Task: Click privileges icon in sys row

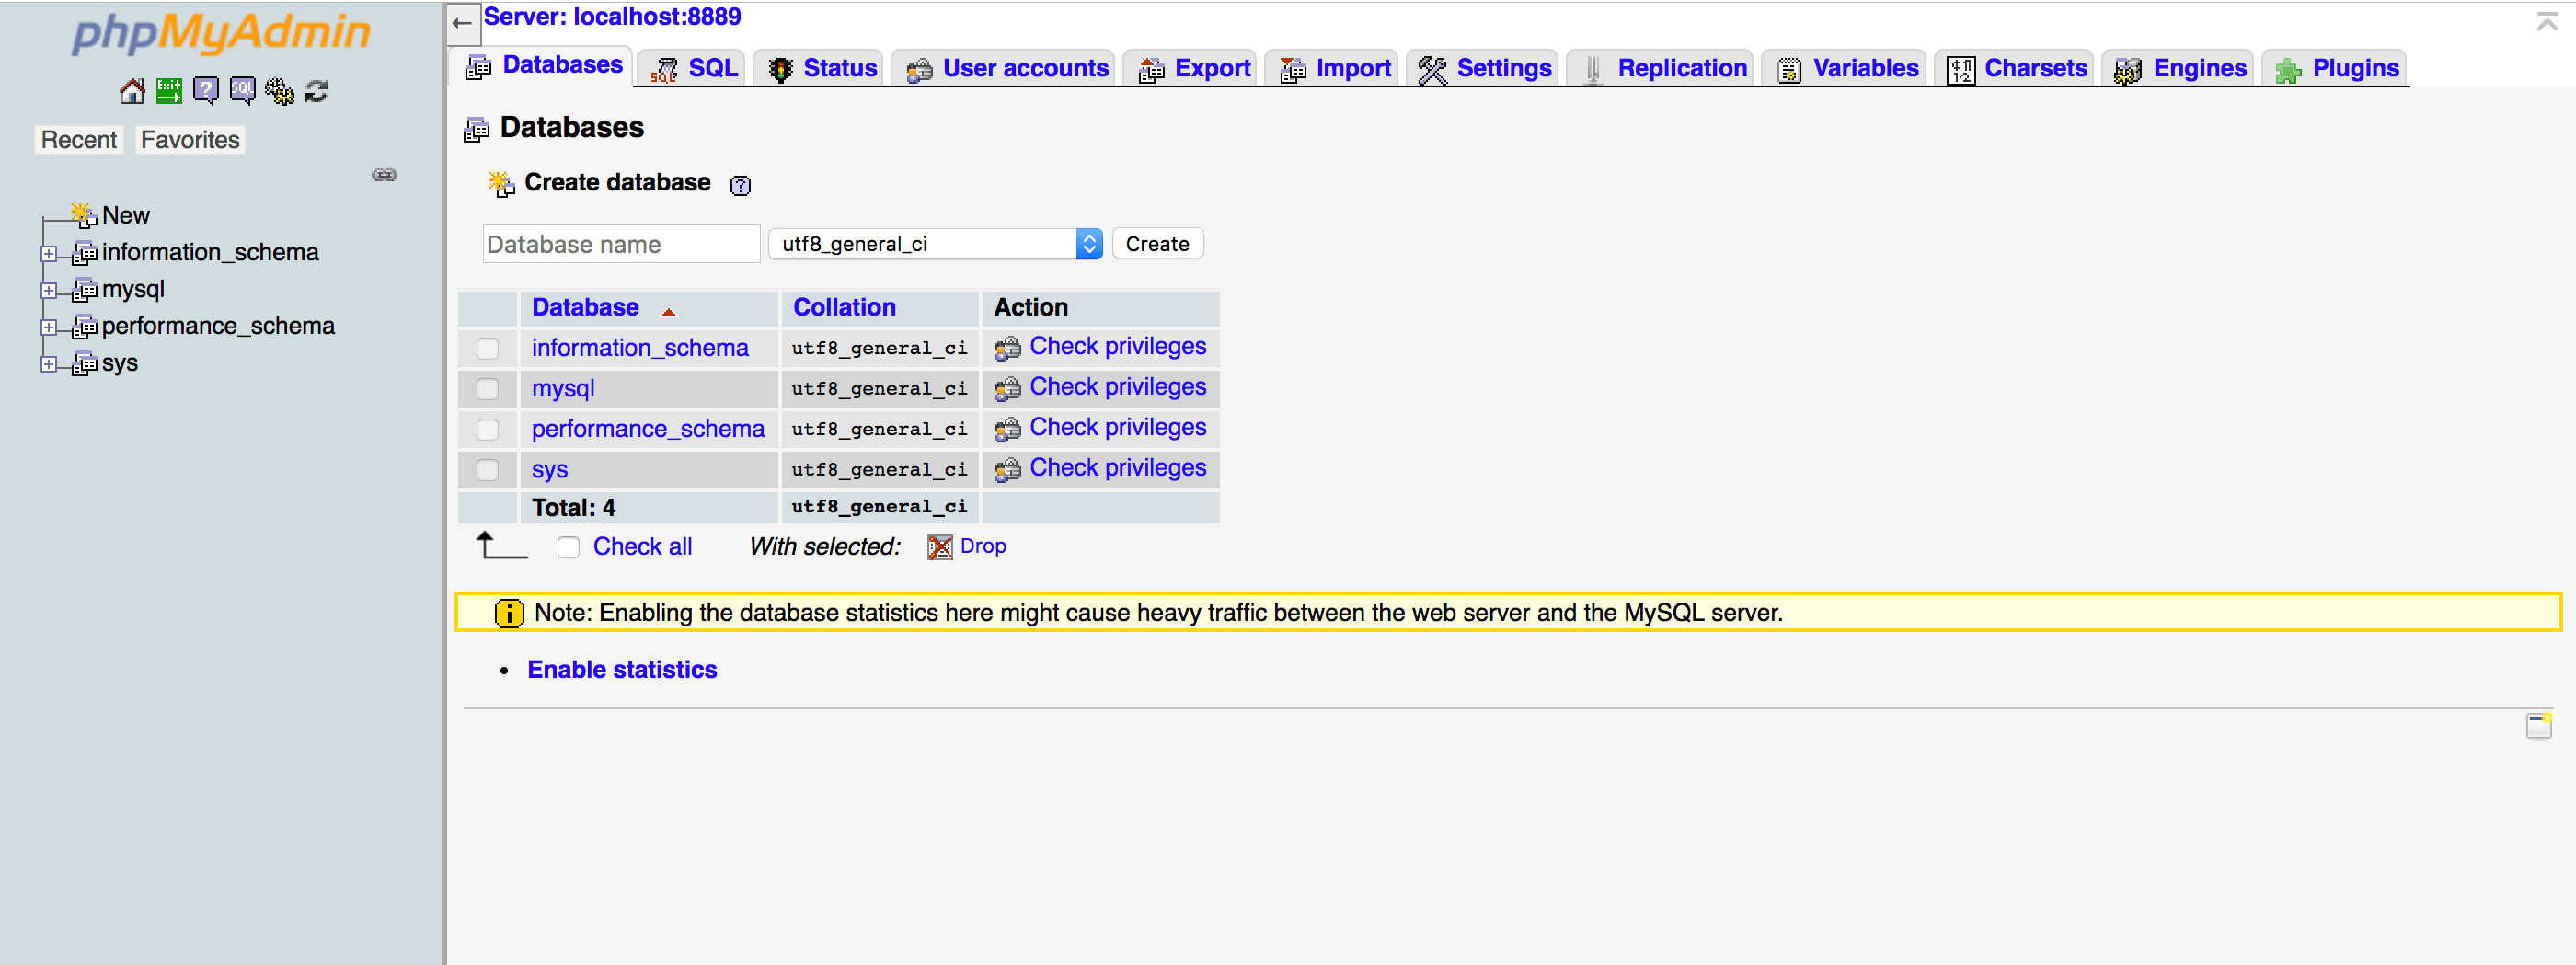Action: 1008,469
